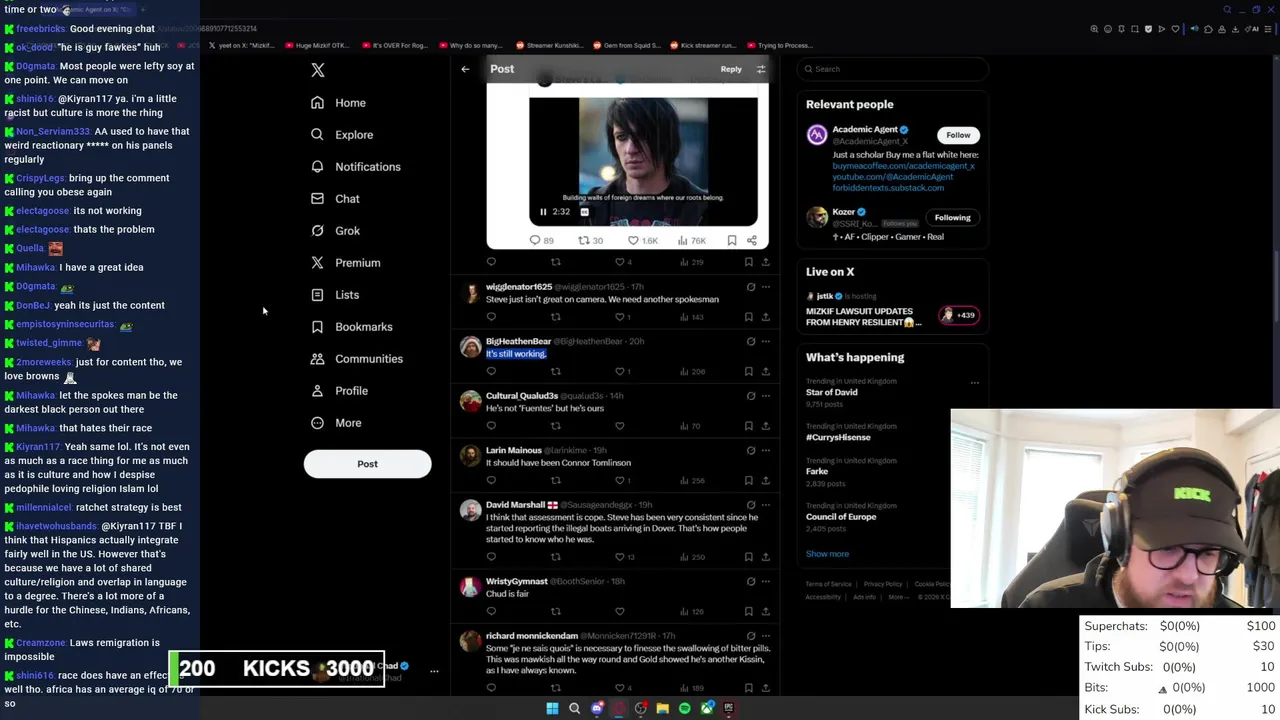1280x720 pixels.
Task: Open the Star of David trend
Action: 832,392
